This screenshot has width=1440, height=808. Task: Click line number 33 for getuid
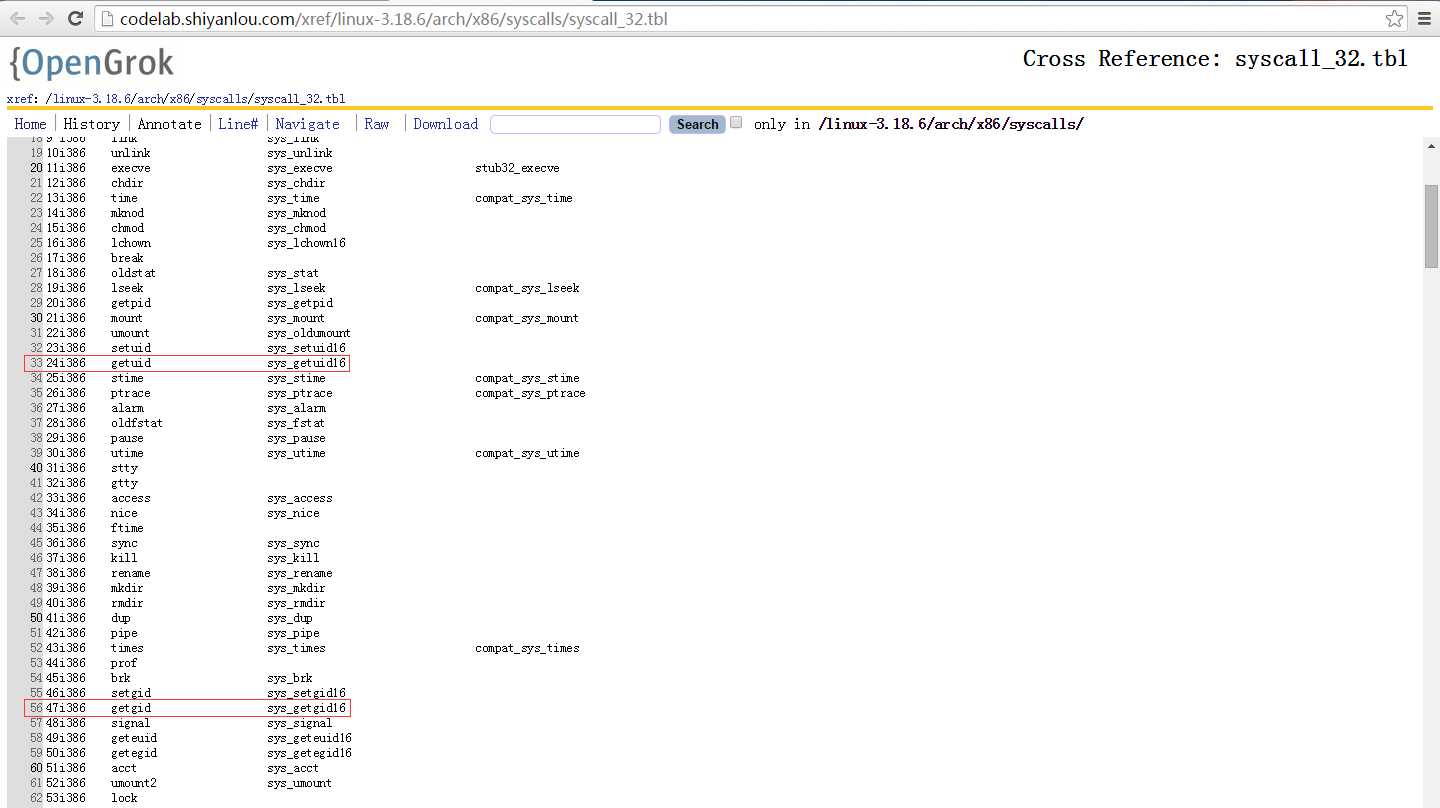36,363
